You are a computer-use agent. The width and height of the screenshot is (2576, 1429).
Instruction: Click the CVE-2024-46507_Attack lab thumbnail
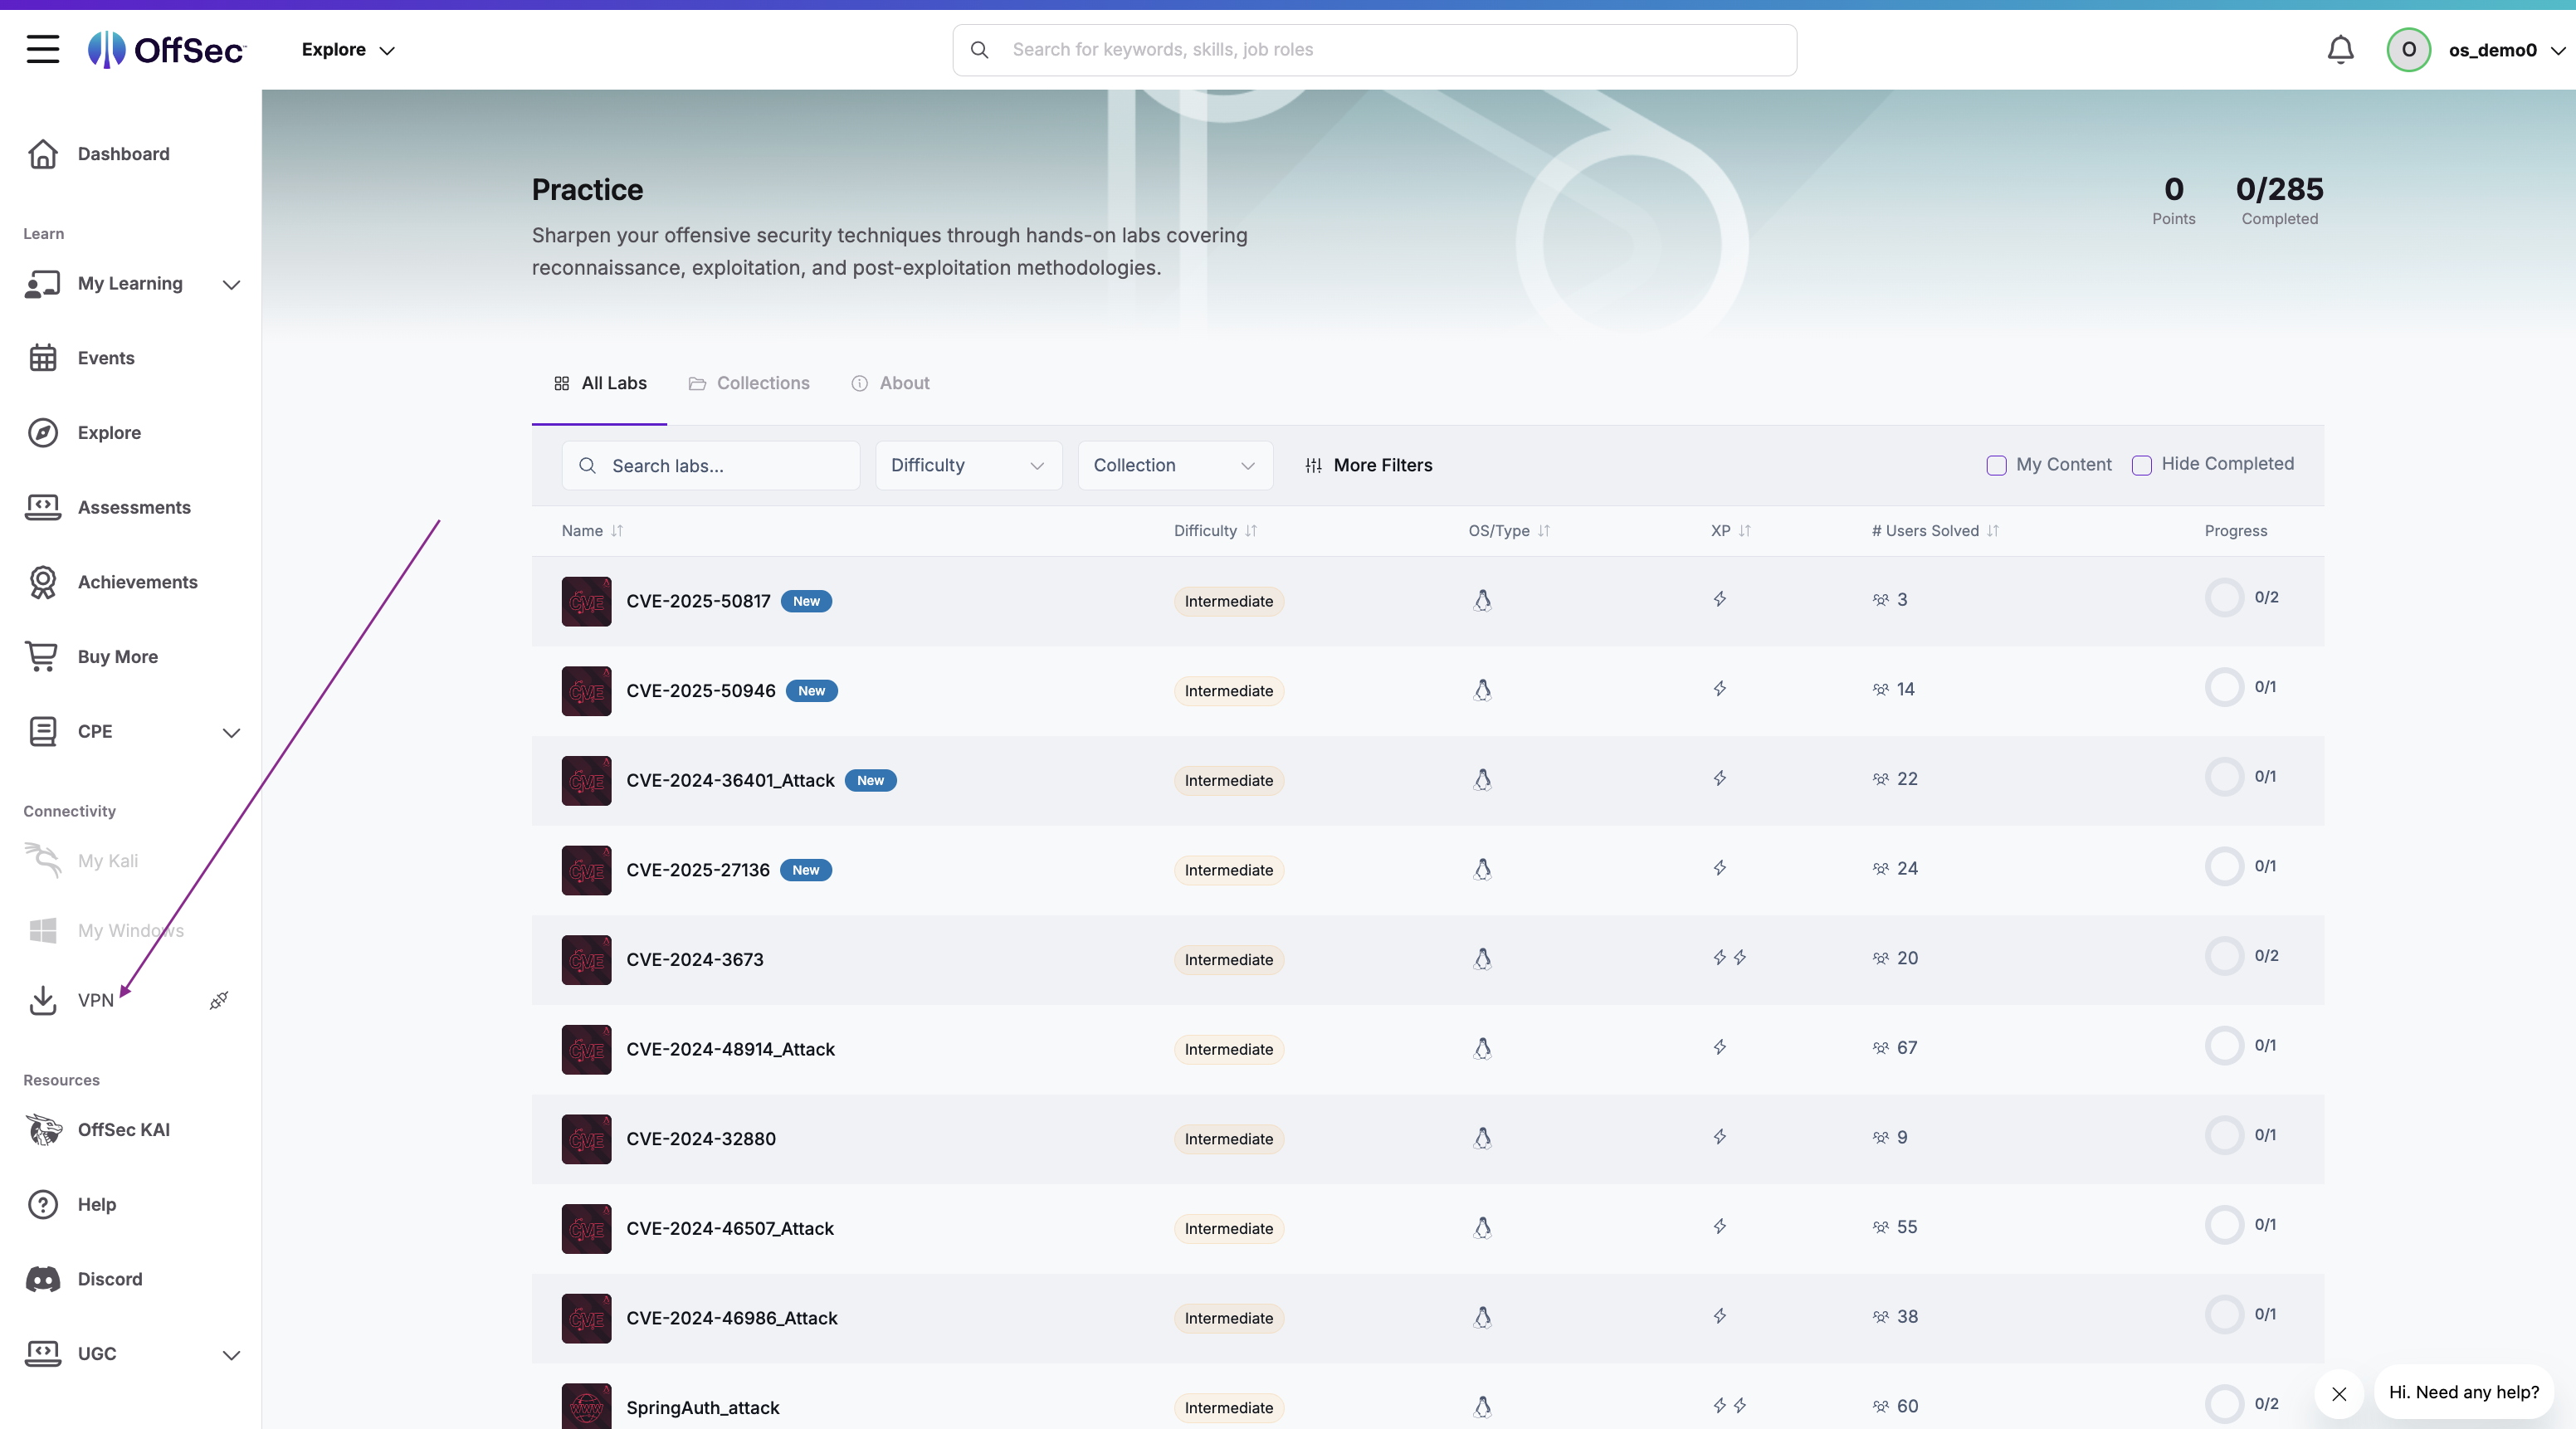[586, 1229]
